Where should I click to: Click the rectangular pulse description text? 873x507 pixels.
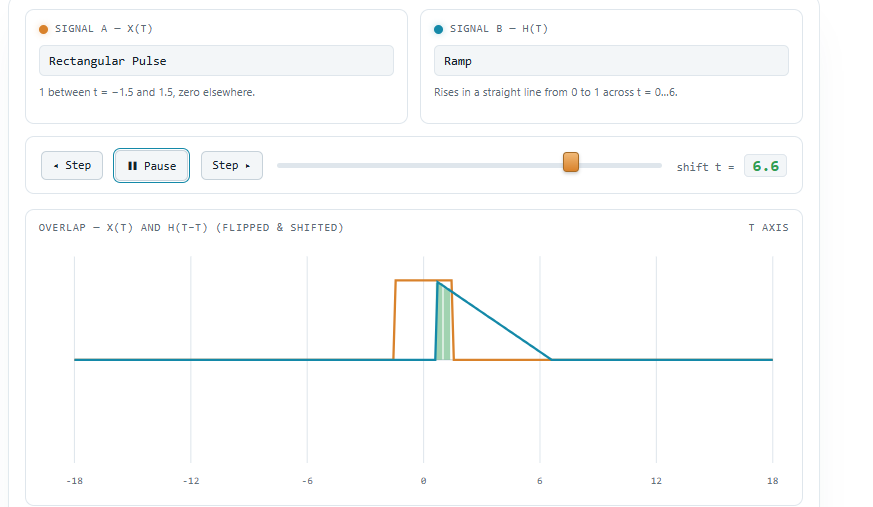[147, 92]
